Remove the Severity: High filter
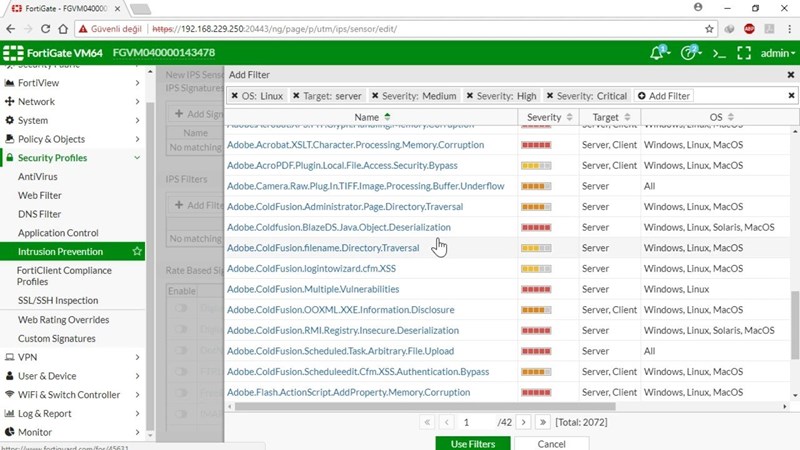This screenshot has width=800, height=450. pos(469,96)
